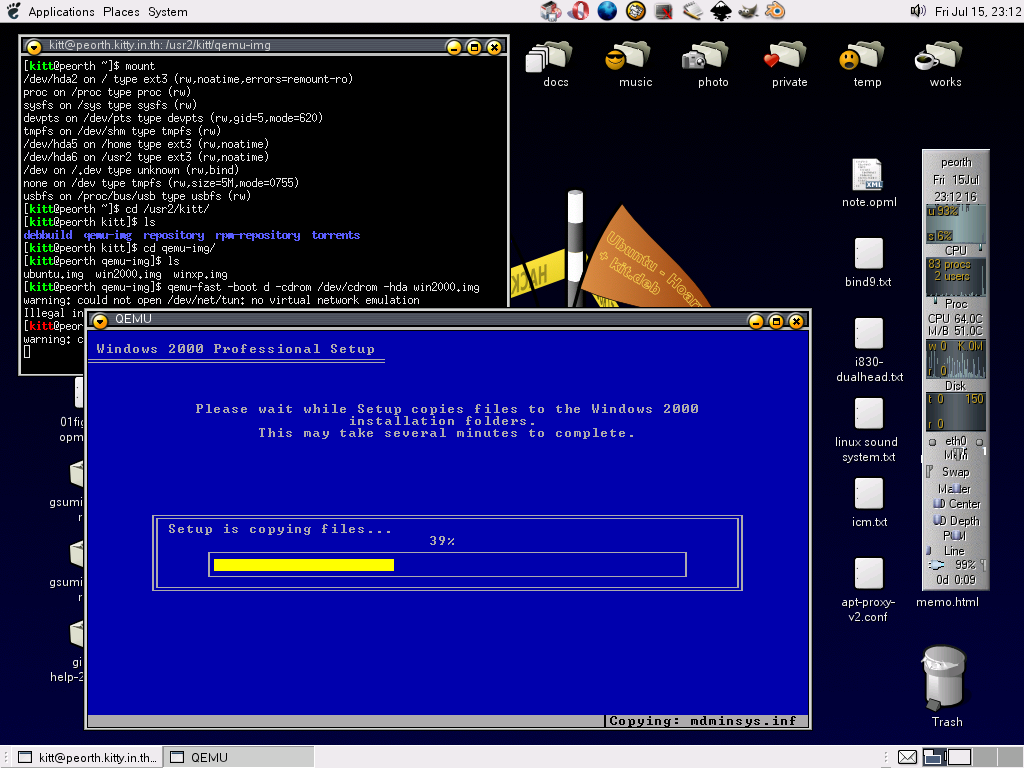Image resolution: width=1024 pixels, height=768 pixels.
Task: Click the clock showing Fri Jul 15
Action: click(978, 12)
